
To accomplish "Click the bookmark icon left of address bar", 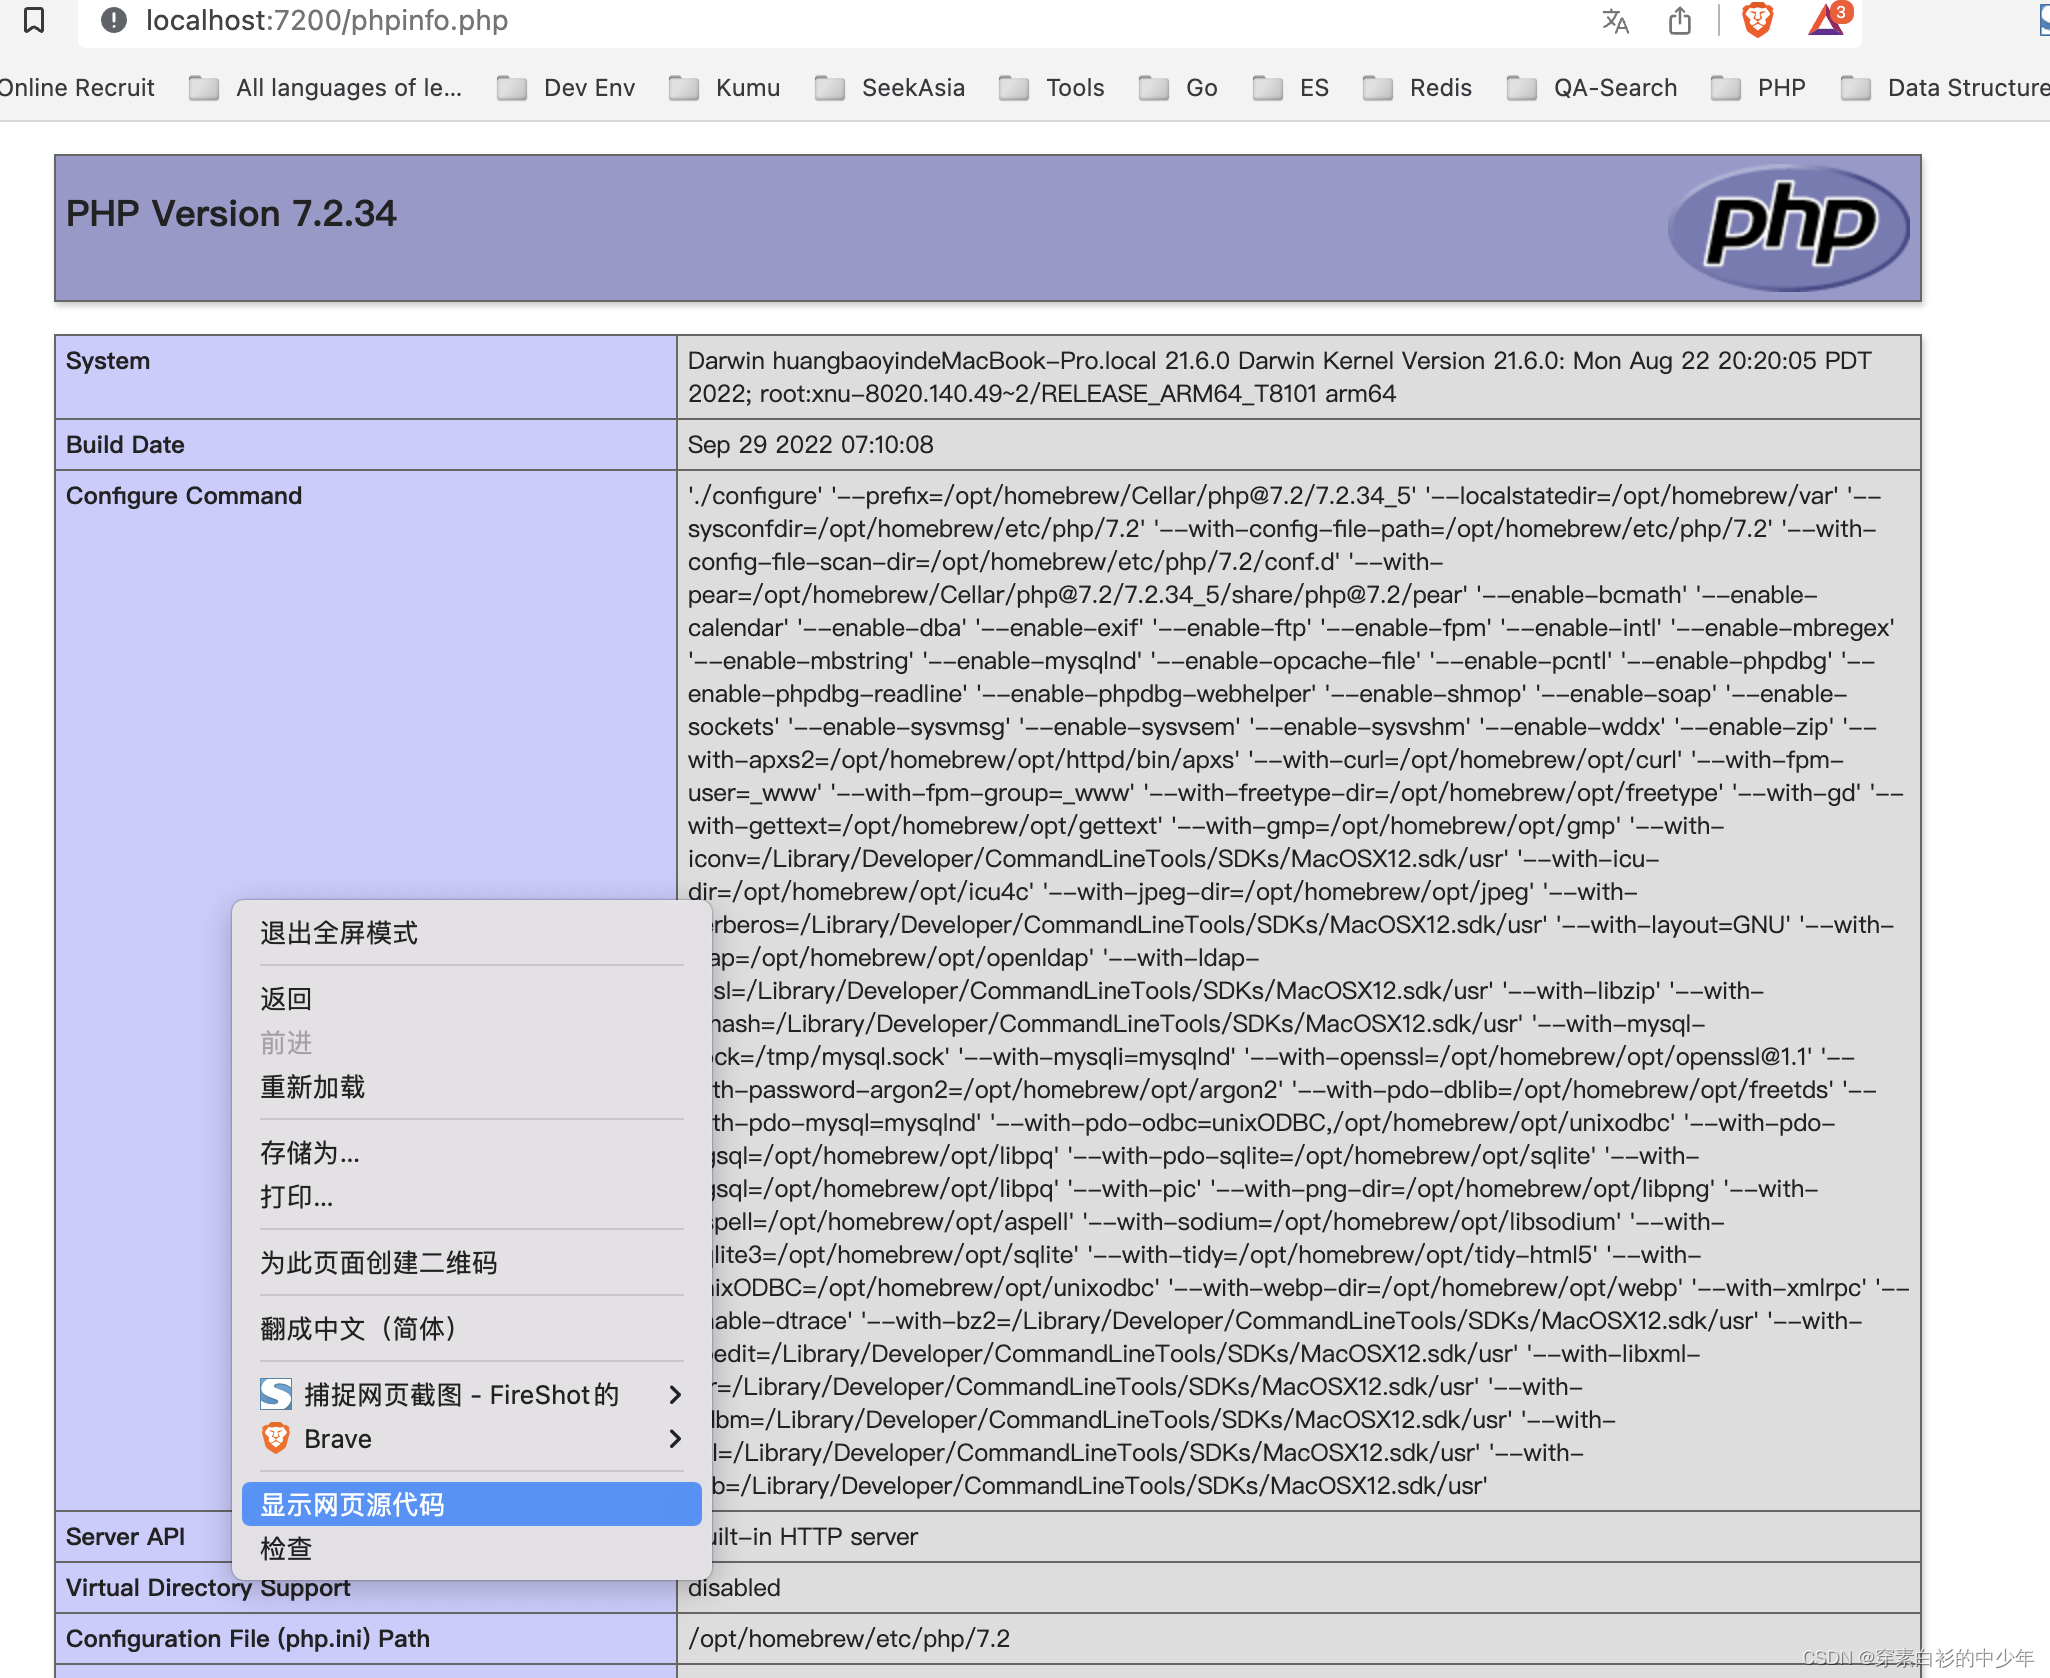I will [34, 20].
